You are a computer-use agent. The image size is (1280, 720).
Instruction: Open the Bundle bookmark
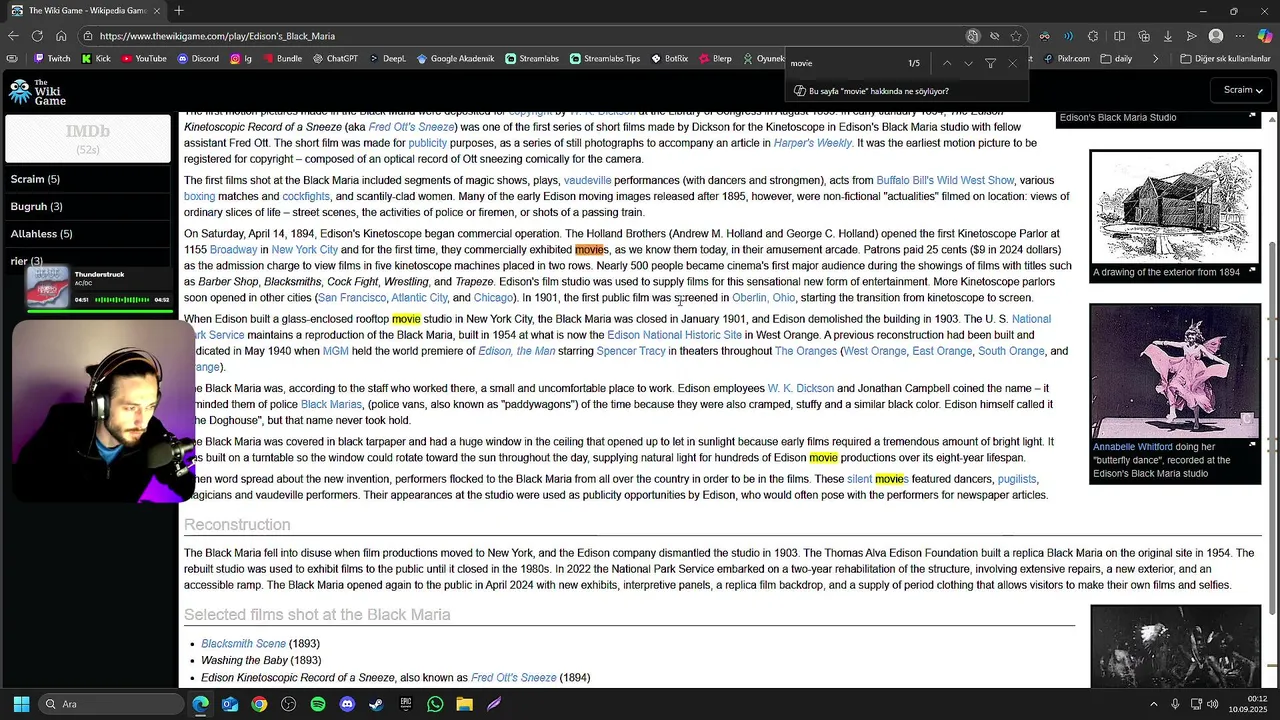pyautogui.click(x=282, y=59)
